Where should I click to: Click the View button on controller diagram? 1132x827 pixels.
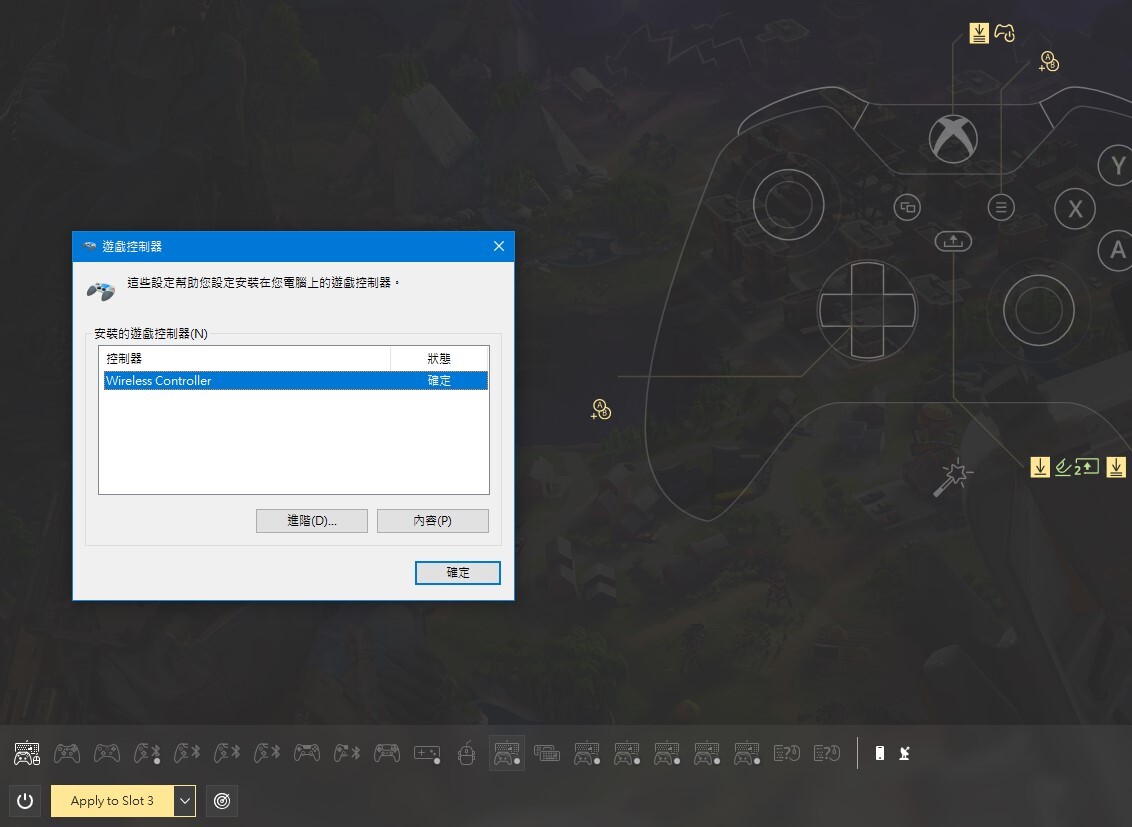pyautogui.click(x=907, y=207)
